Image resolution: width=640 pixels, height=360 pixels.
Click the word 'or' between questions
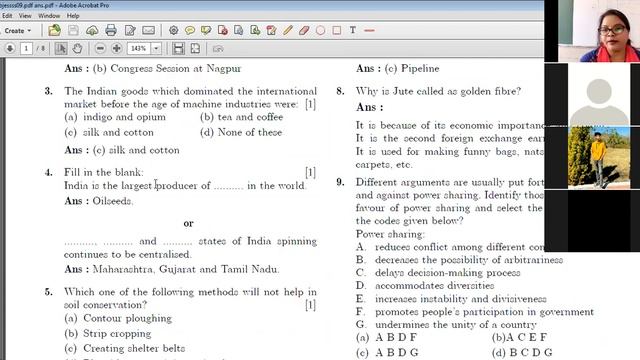(188, 223)
